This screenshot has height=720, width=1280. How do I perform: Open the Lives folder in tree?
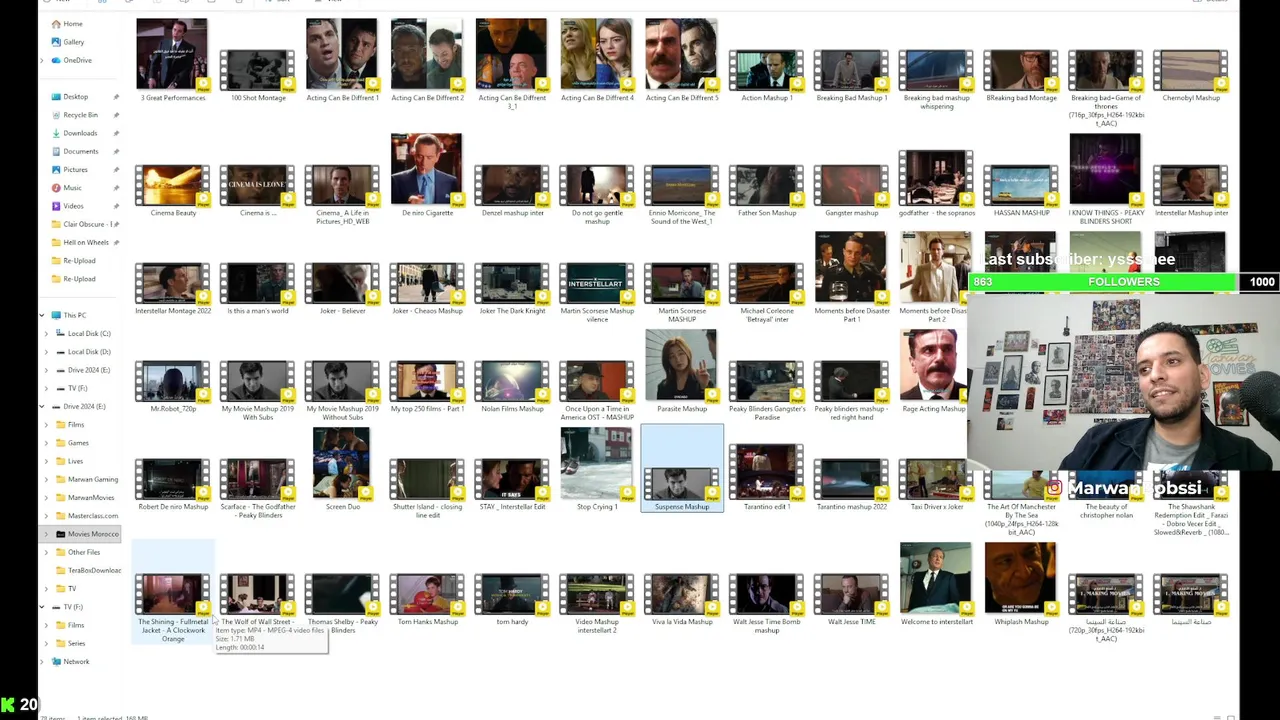[x=75, y=461]
